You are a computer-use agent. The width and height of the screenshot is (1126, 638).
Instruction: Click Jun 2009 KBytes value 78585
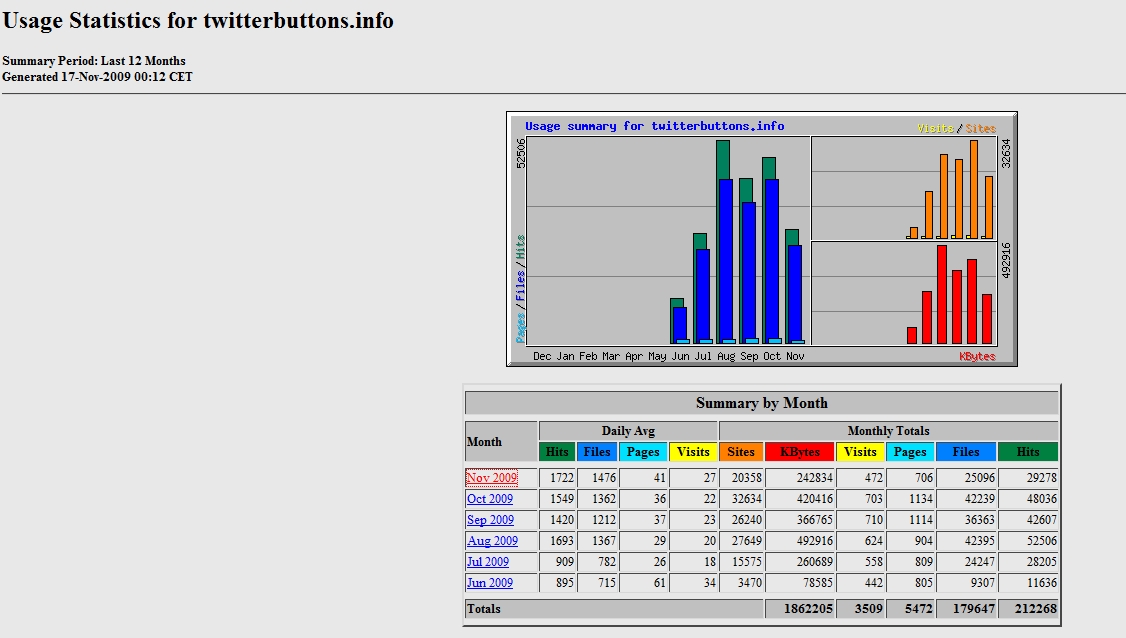coord(818,583)
